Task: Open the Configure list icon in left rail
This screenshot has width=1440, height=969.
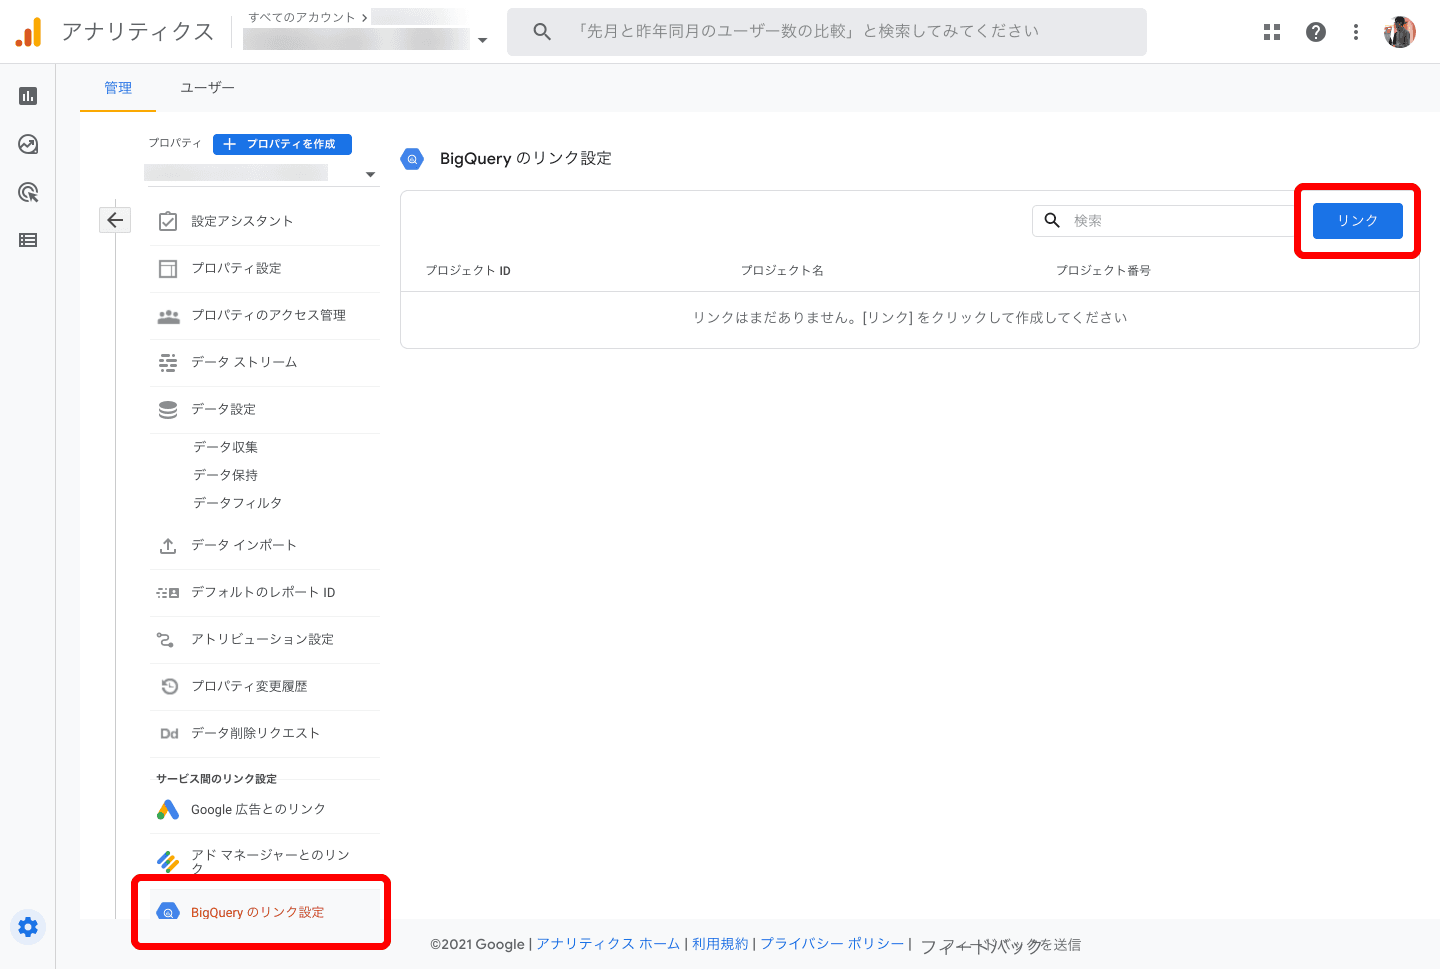Action: click(x=28, y=240)
